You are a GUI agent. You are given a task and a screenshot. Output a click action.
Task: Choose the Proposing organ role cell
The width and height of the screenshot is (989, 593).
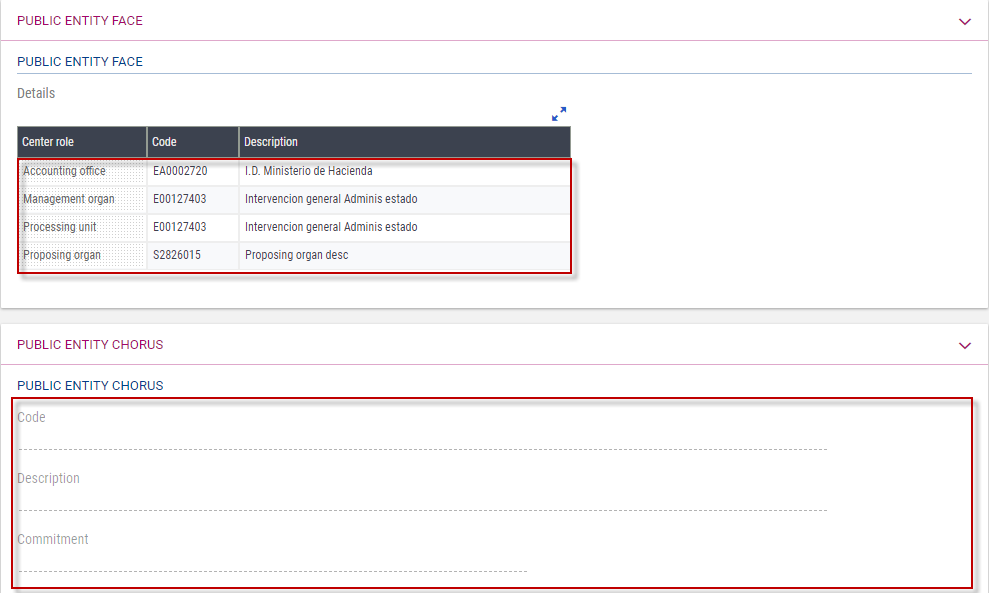(x=62, y=255)
